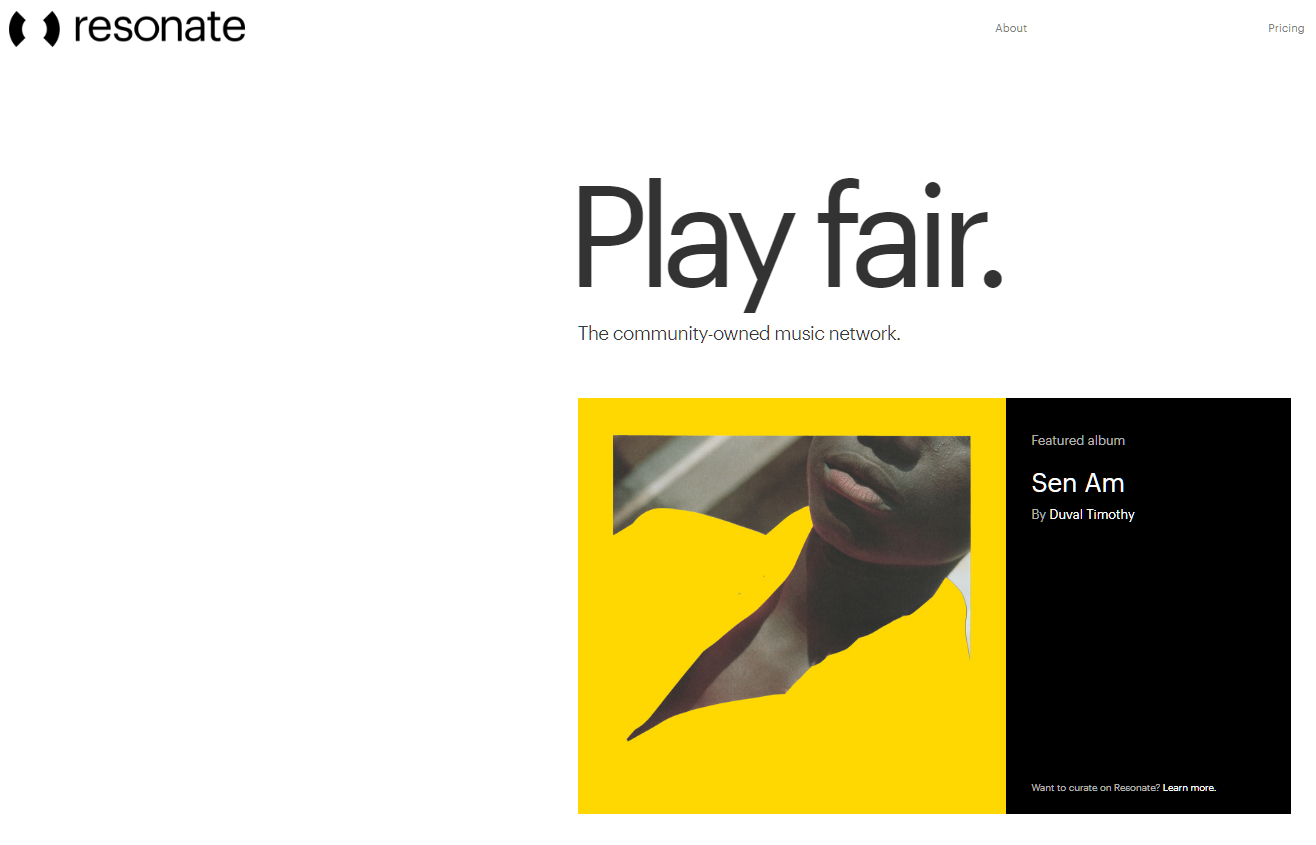Open the About navigation item
Screen dimensions: 1316x845
pyautogui.click(x=1011, y=28)
